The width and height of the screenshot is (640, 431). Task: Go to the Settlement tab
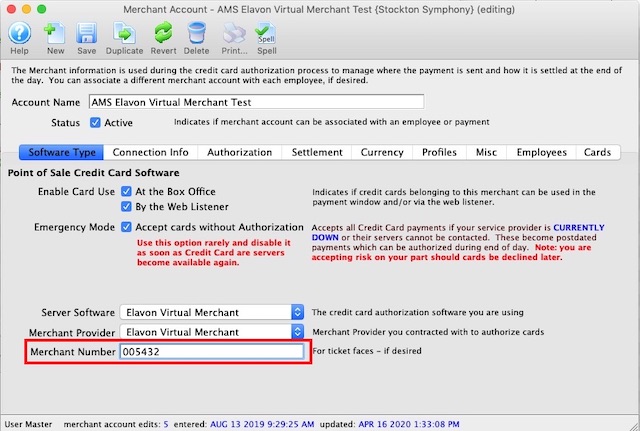(x=317, y=152)
